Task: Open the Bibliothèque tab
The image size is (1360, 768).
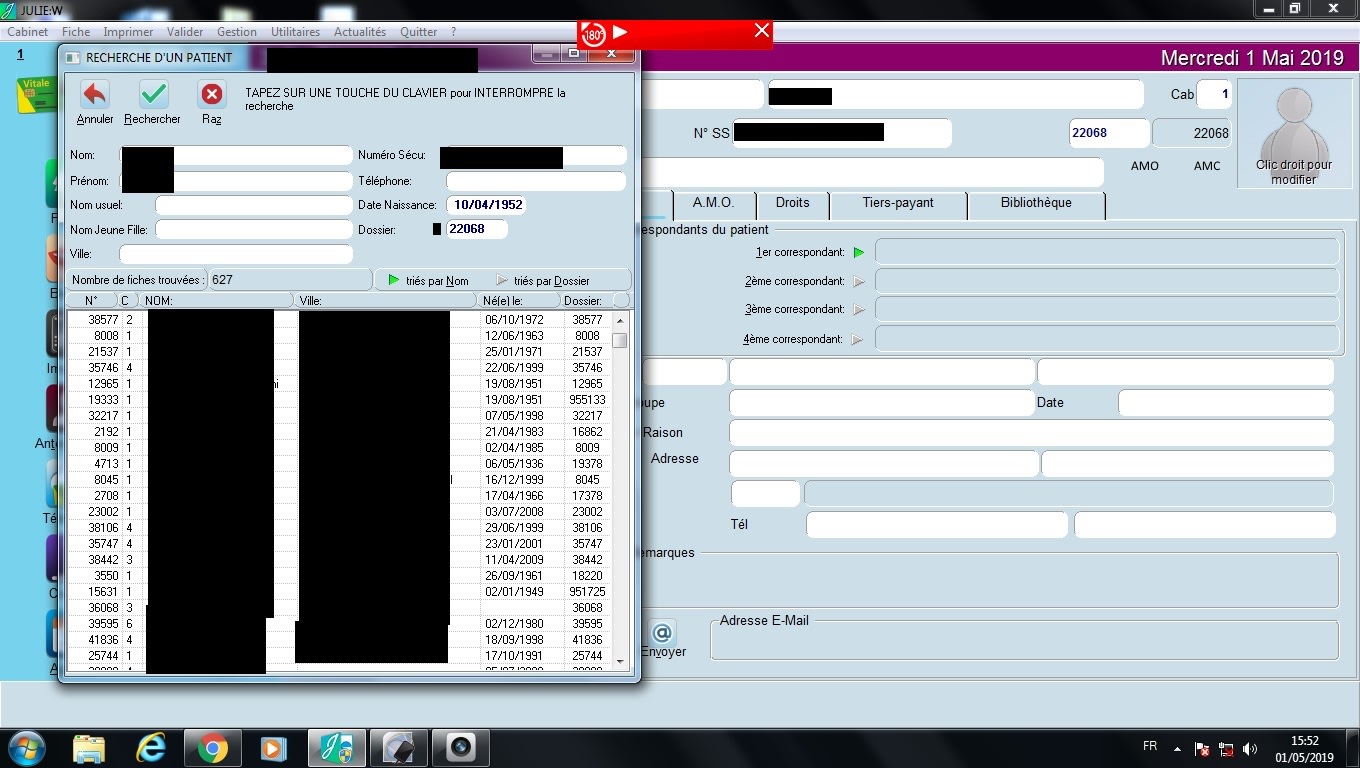Action: tap(1035, 203)
